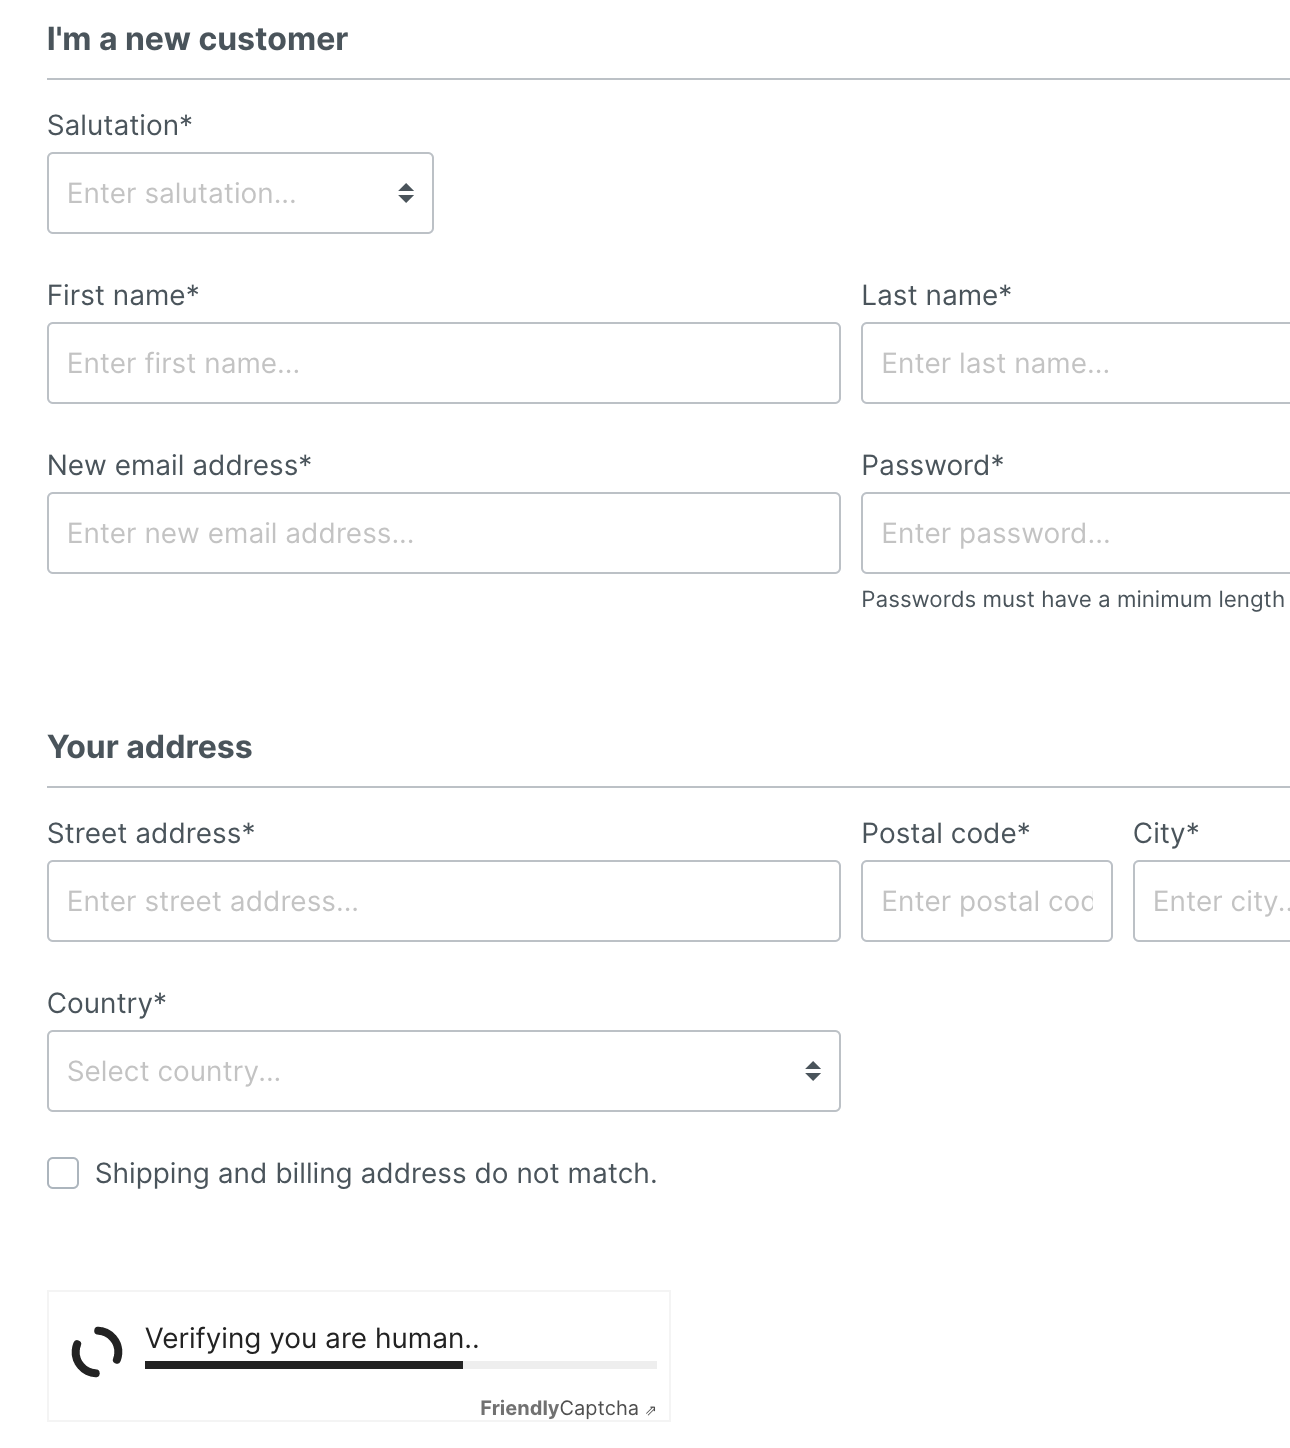Click the Enter first name input field

coord(443,362)
